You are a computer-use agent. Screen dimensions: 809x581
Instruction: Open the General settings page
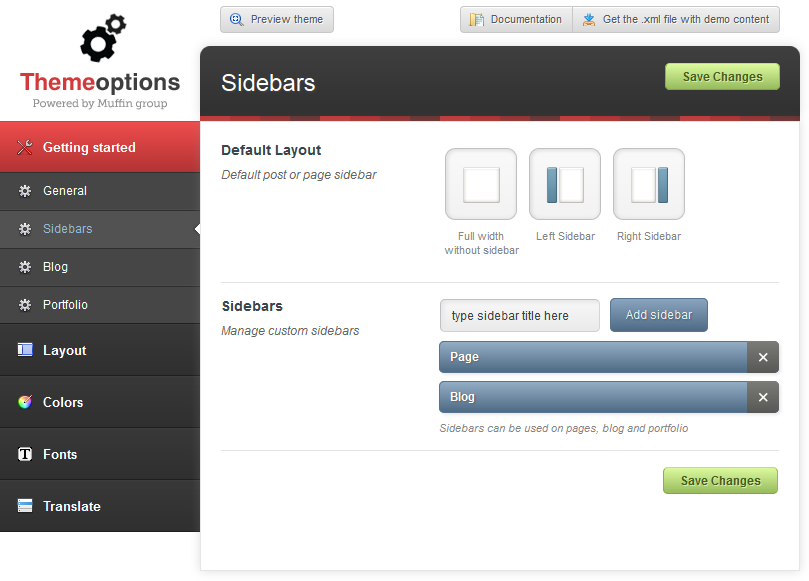pos(65,191)
